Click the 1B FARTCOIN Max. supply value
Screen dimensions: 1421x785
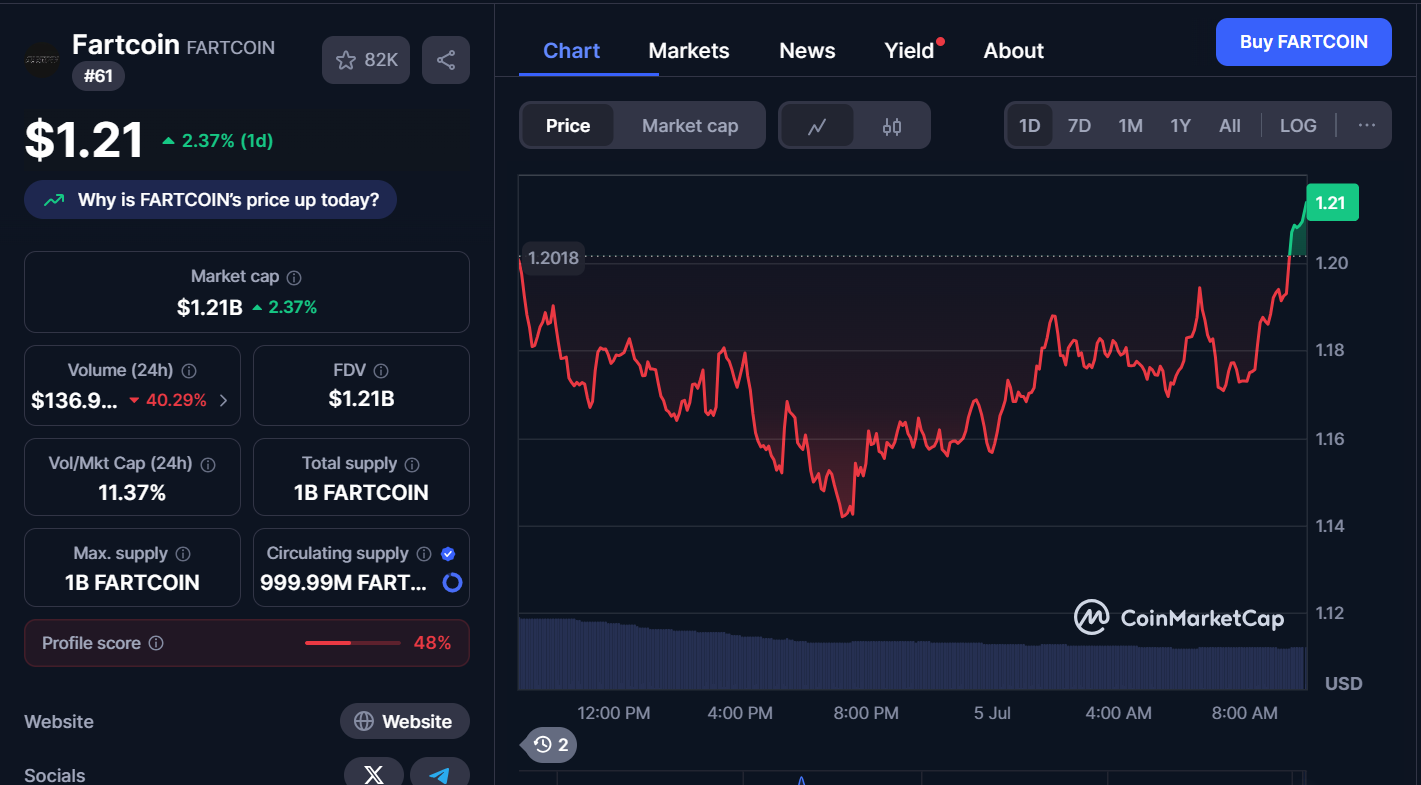coord(132,583)
